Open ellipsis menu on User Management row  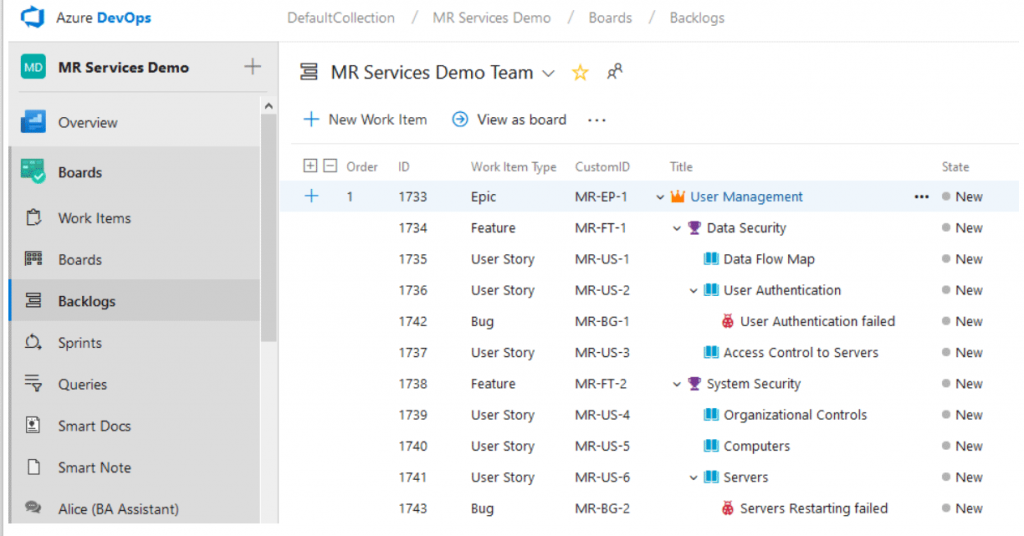click(x=921, y=197)
